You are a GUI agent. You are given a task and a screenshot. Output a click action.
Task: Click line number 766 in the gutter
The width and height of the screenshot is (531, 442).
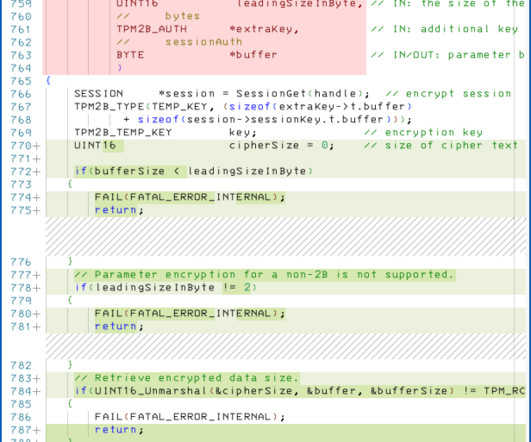[21, 94]
